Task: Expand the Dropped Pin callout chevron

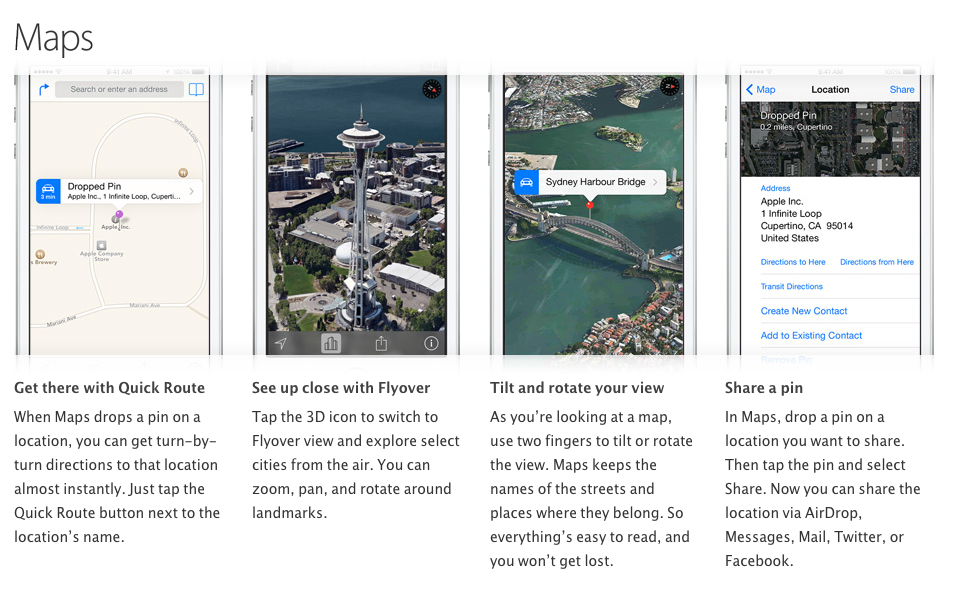Action: [x=192, y=190]
